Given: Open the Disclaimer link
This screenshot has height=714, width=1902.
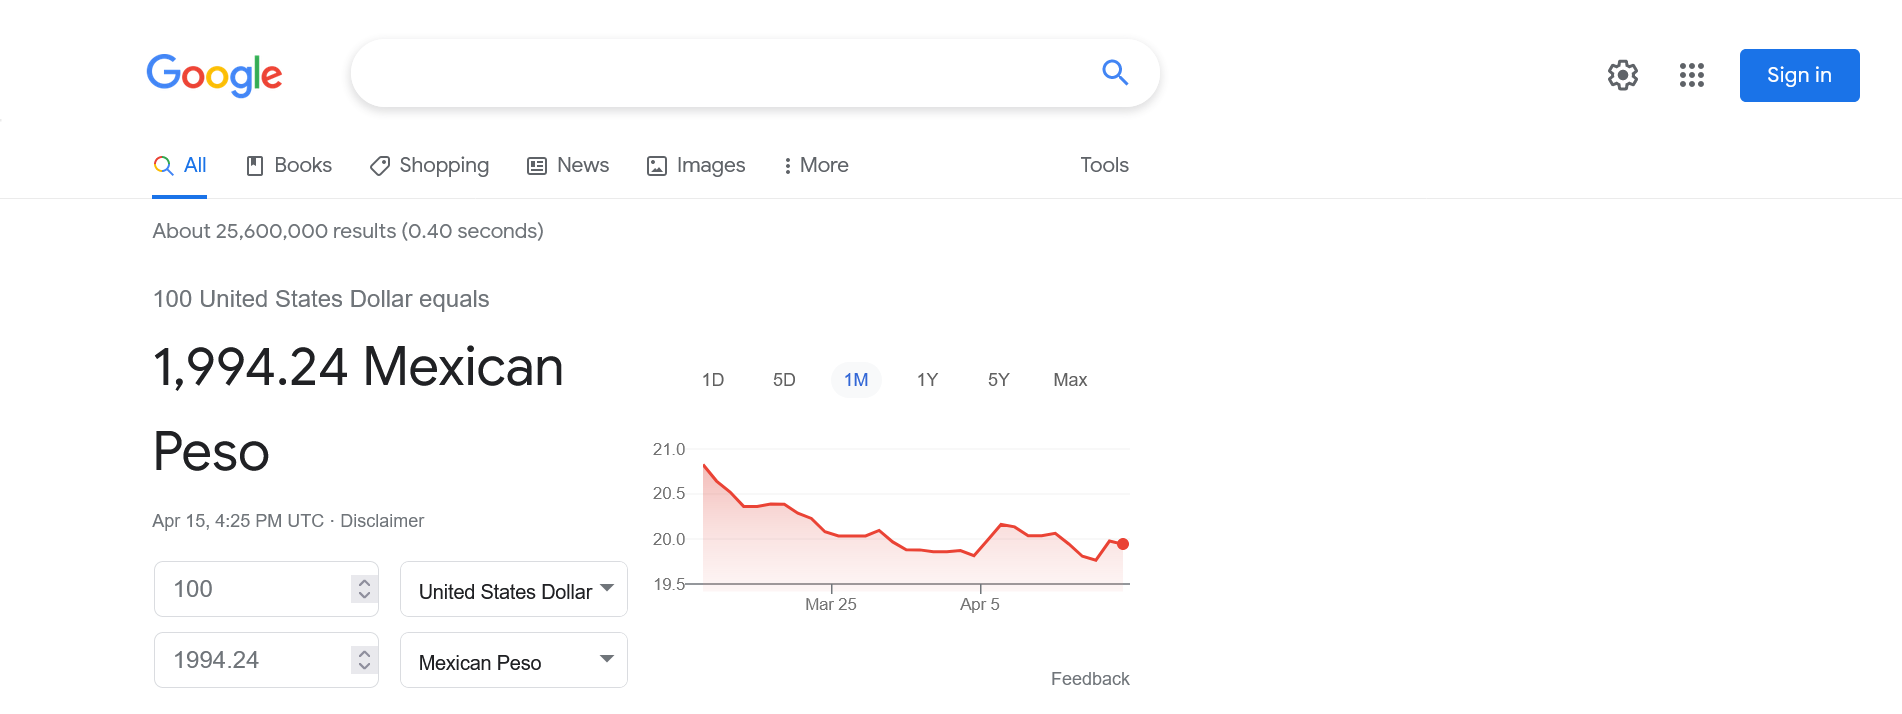Looking at the screenshot, I should coord(382,520).
